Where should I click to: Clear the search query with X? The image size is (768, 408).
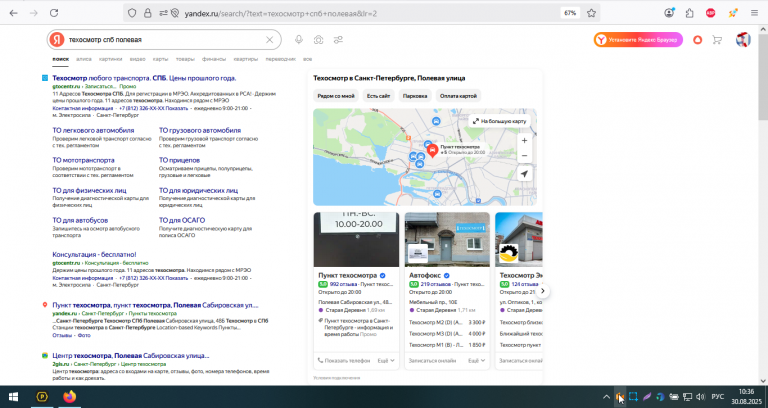(x=269, y=40)
